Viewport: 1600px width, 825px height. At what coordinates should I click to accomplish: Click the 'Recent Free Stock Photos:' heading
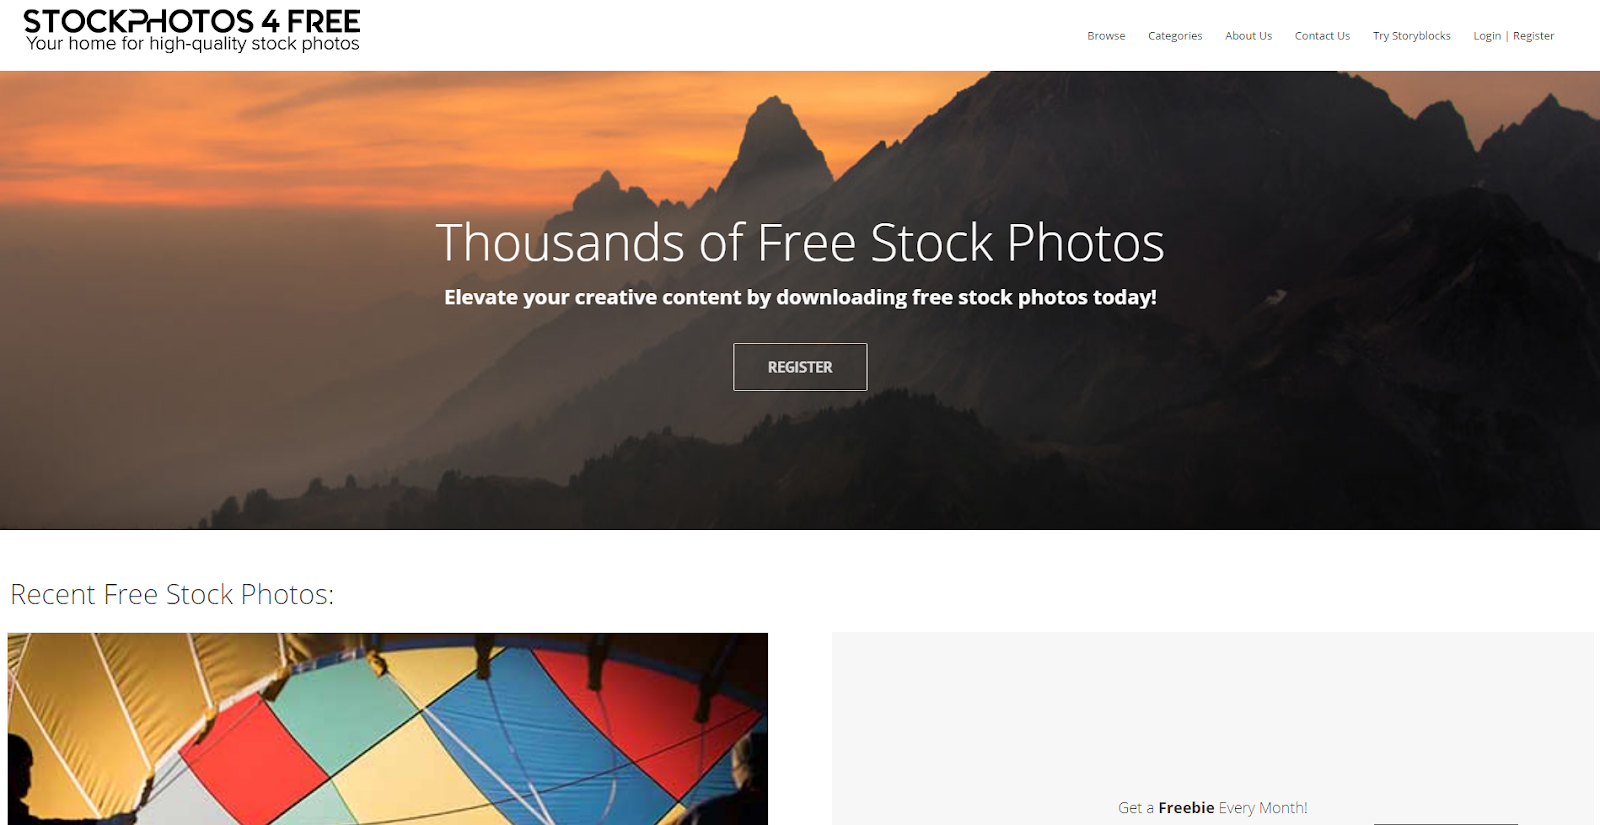(172, 594)
